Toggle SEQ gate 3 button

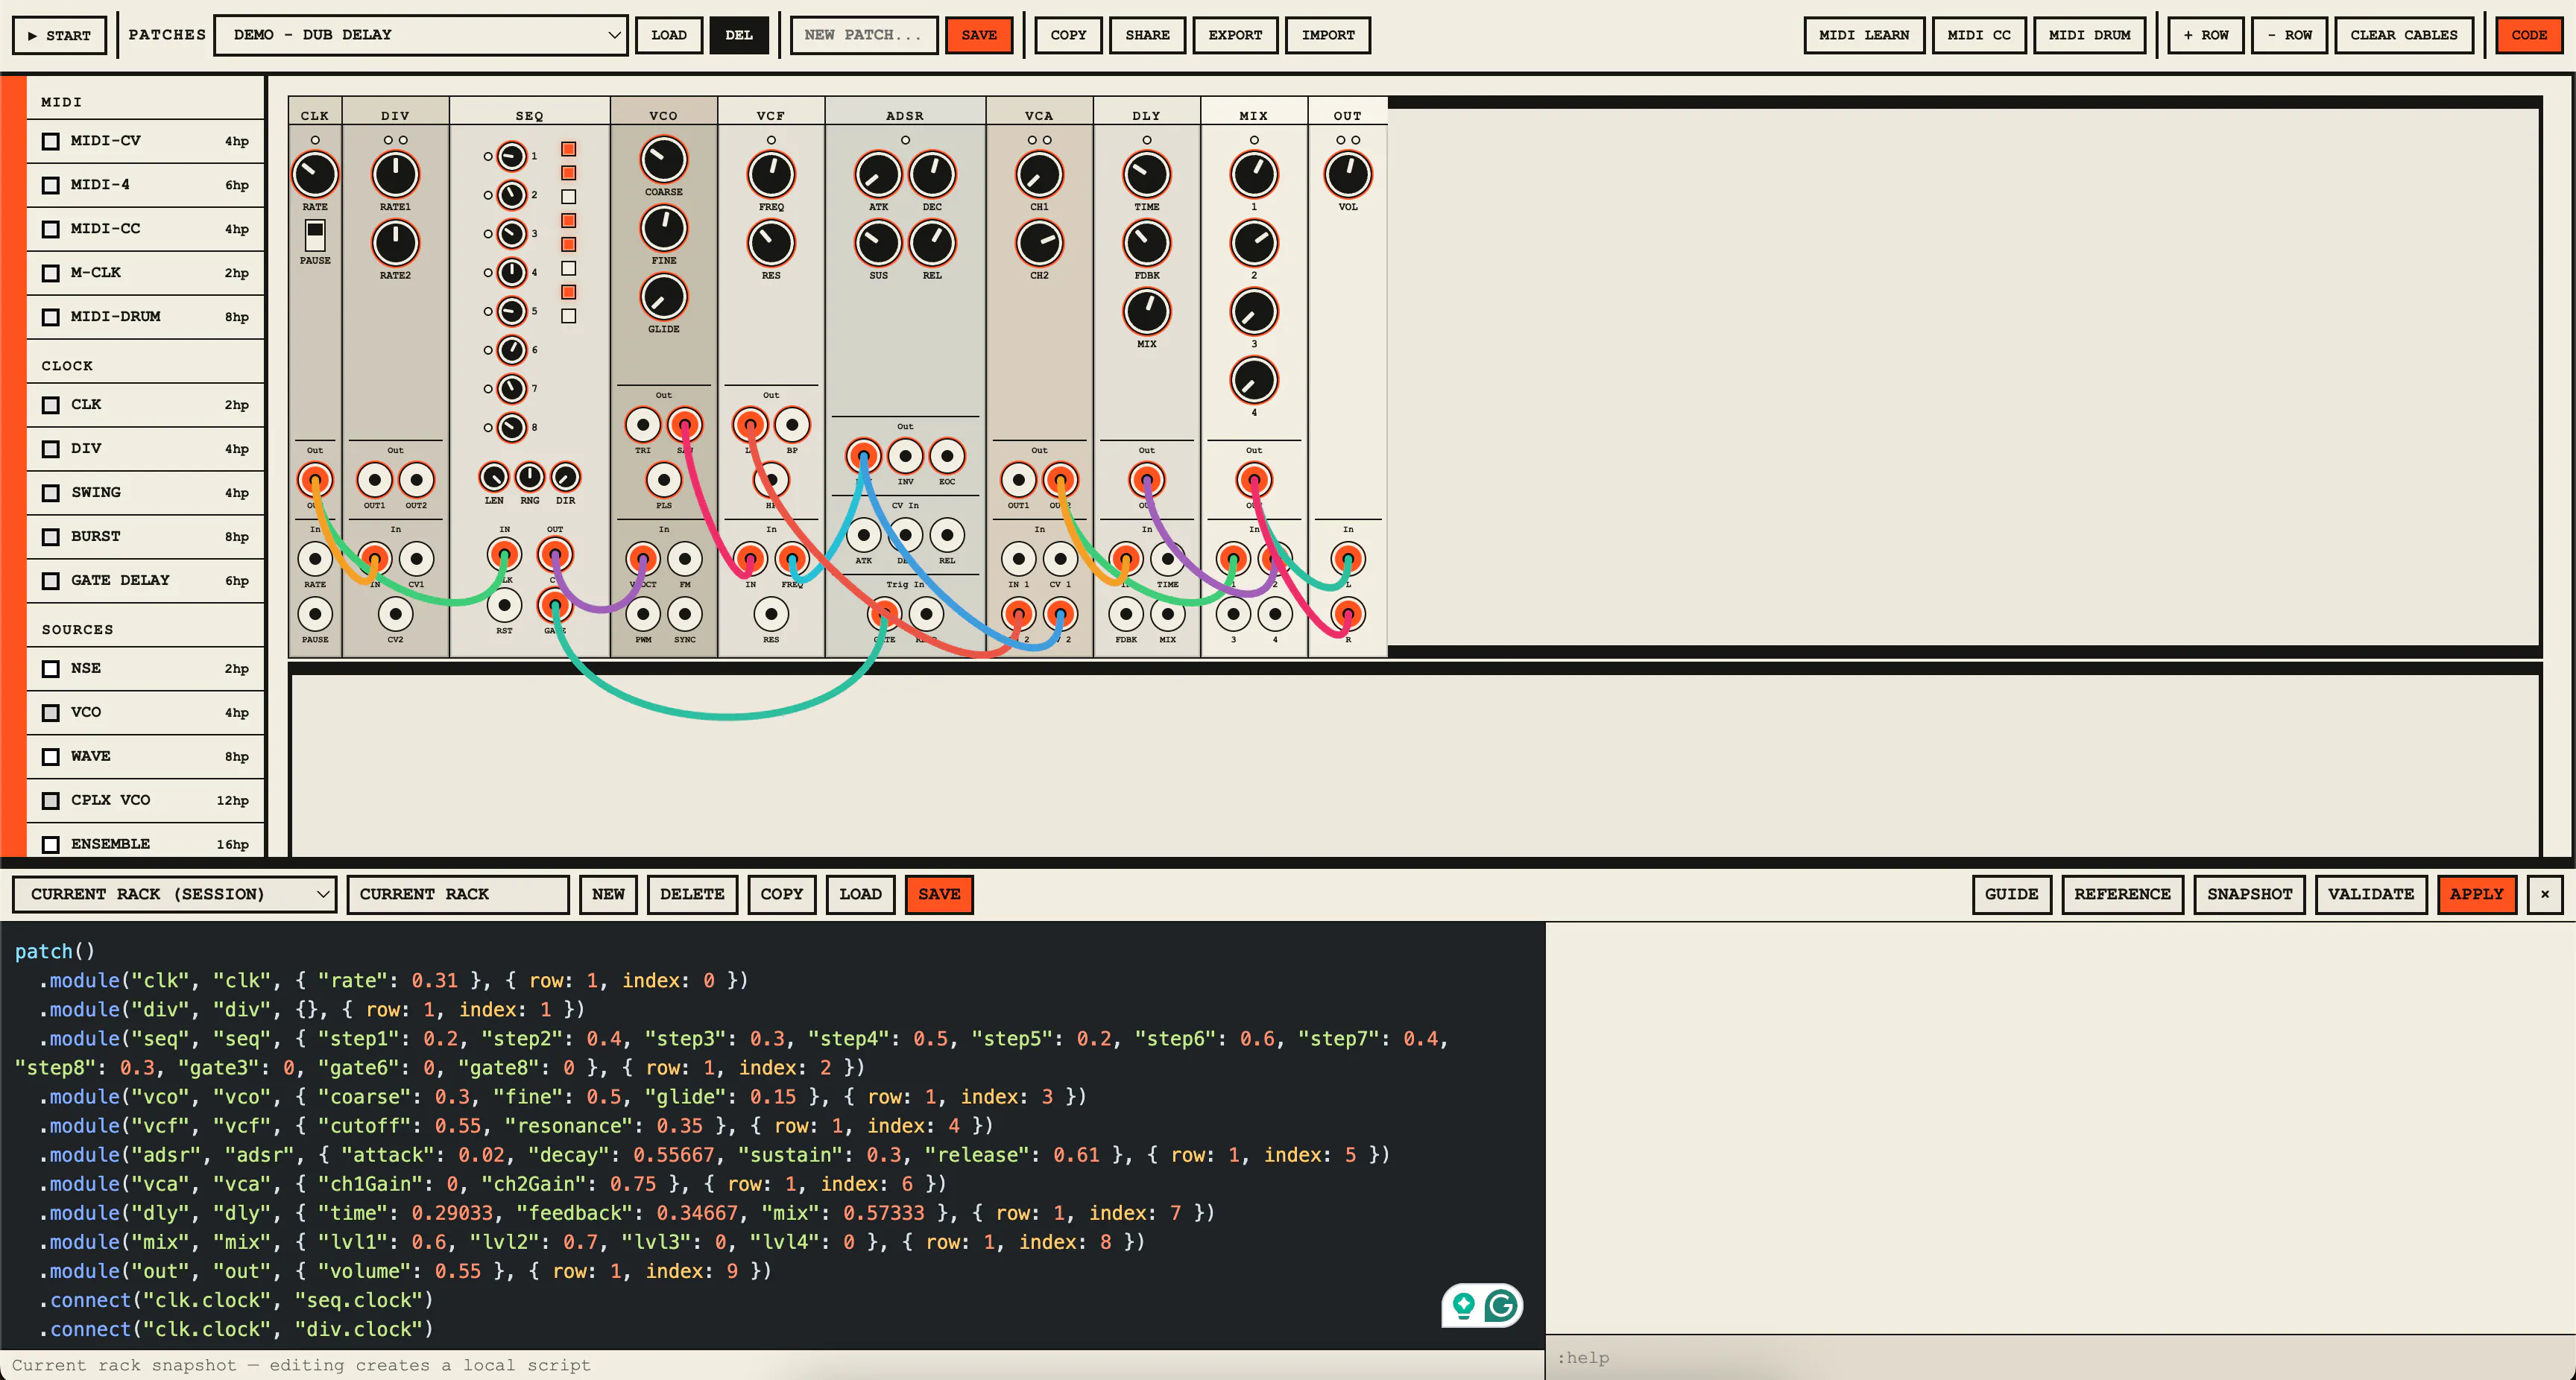pyautogui.click(x=568, y=197)
